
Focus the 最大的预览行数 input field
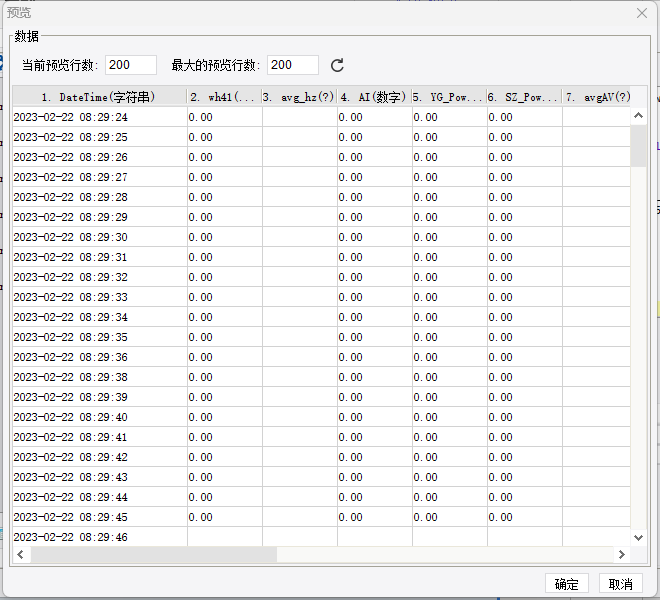pyautogui.click(x=293, y=65)
